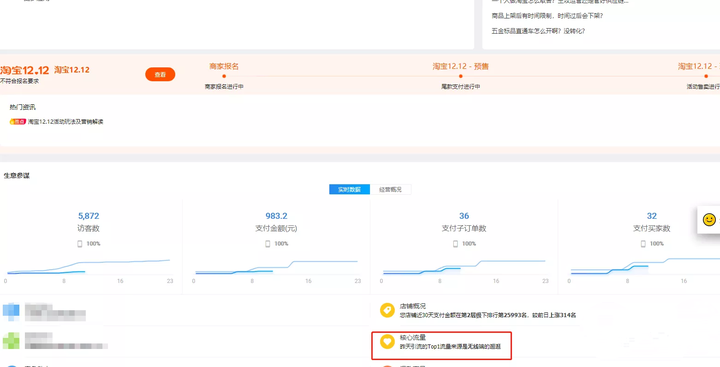Viewport: 720px width, 367px height.
Task: Click the paying buyers count 32
Action: tap(652, 216)
